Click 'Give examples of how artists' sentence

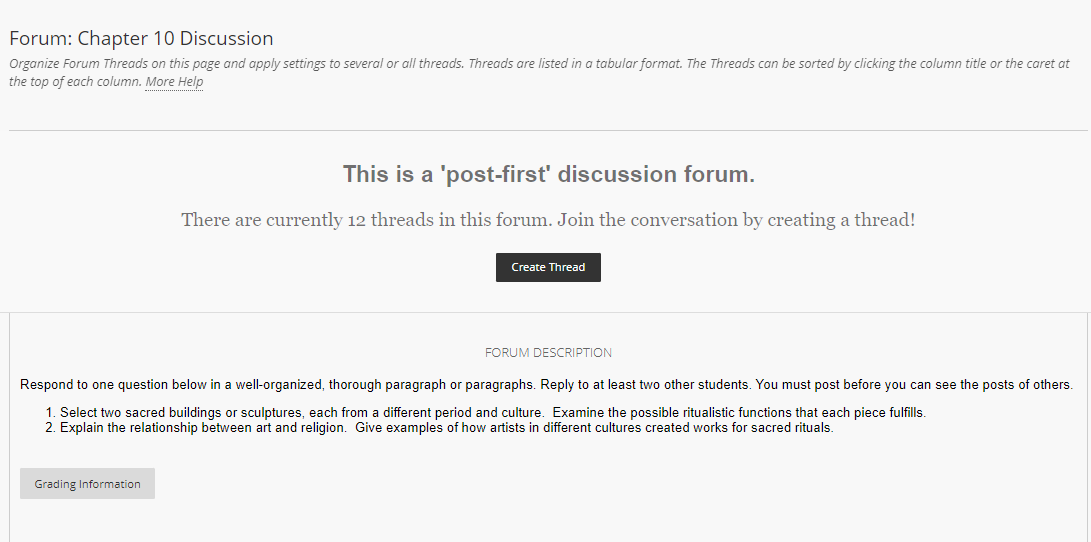pos(594,428)
